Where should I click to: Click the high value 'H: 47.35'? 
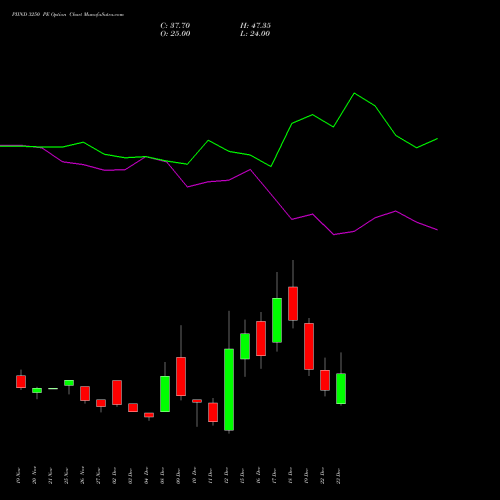255,26
